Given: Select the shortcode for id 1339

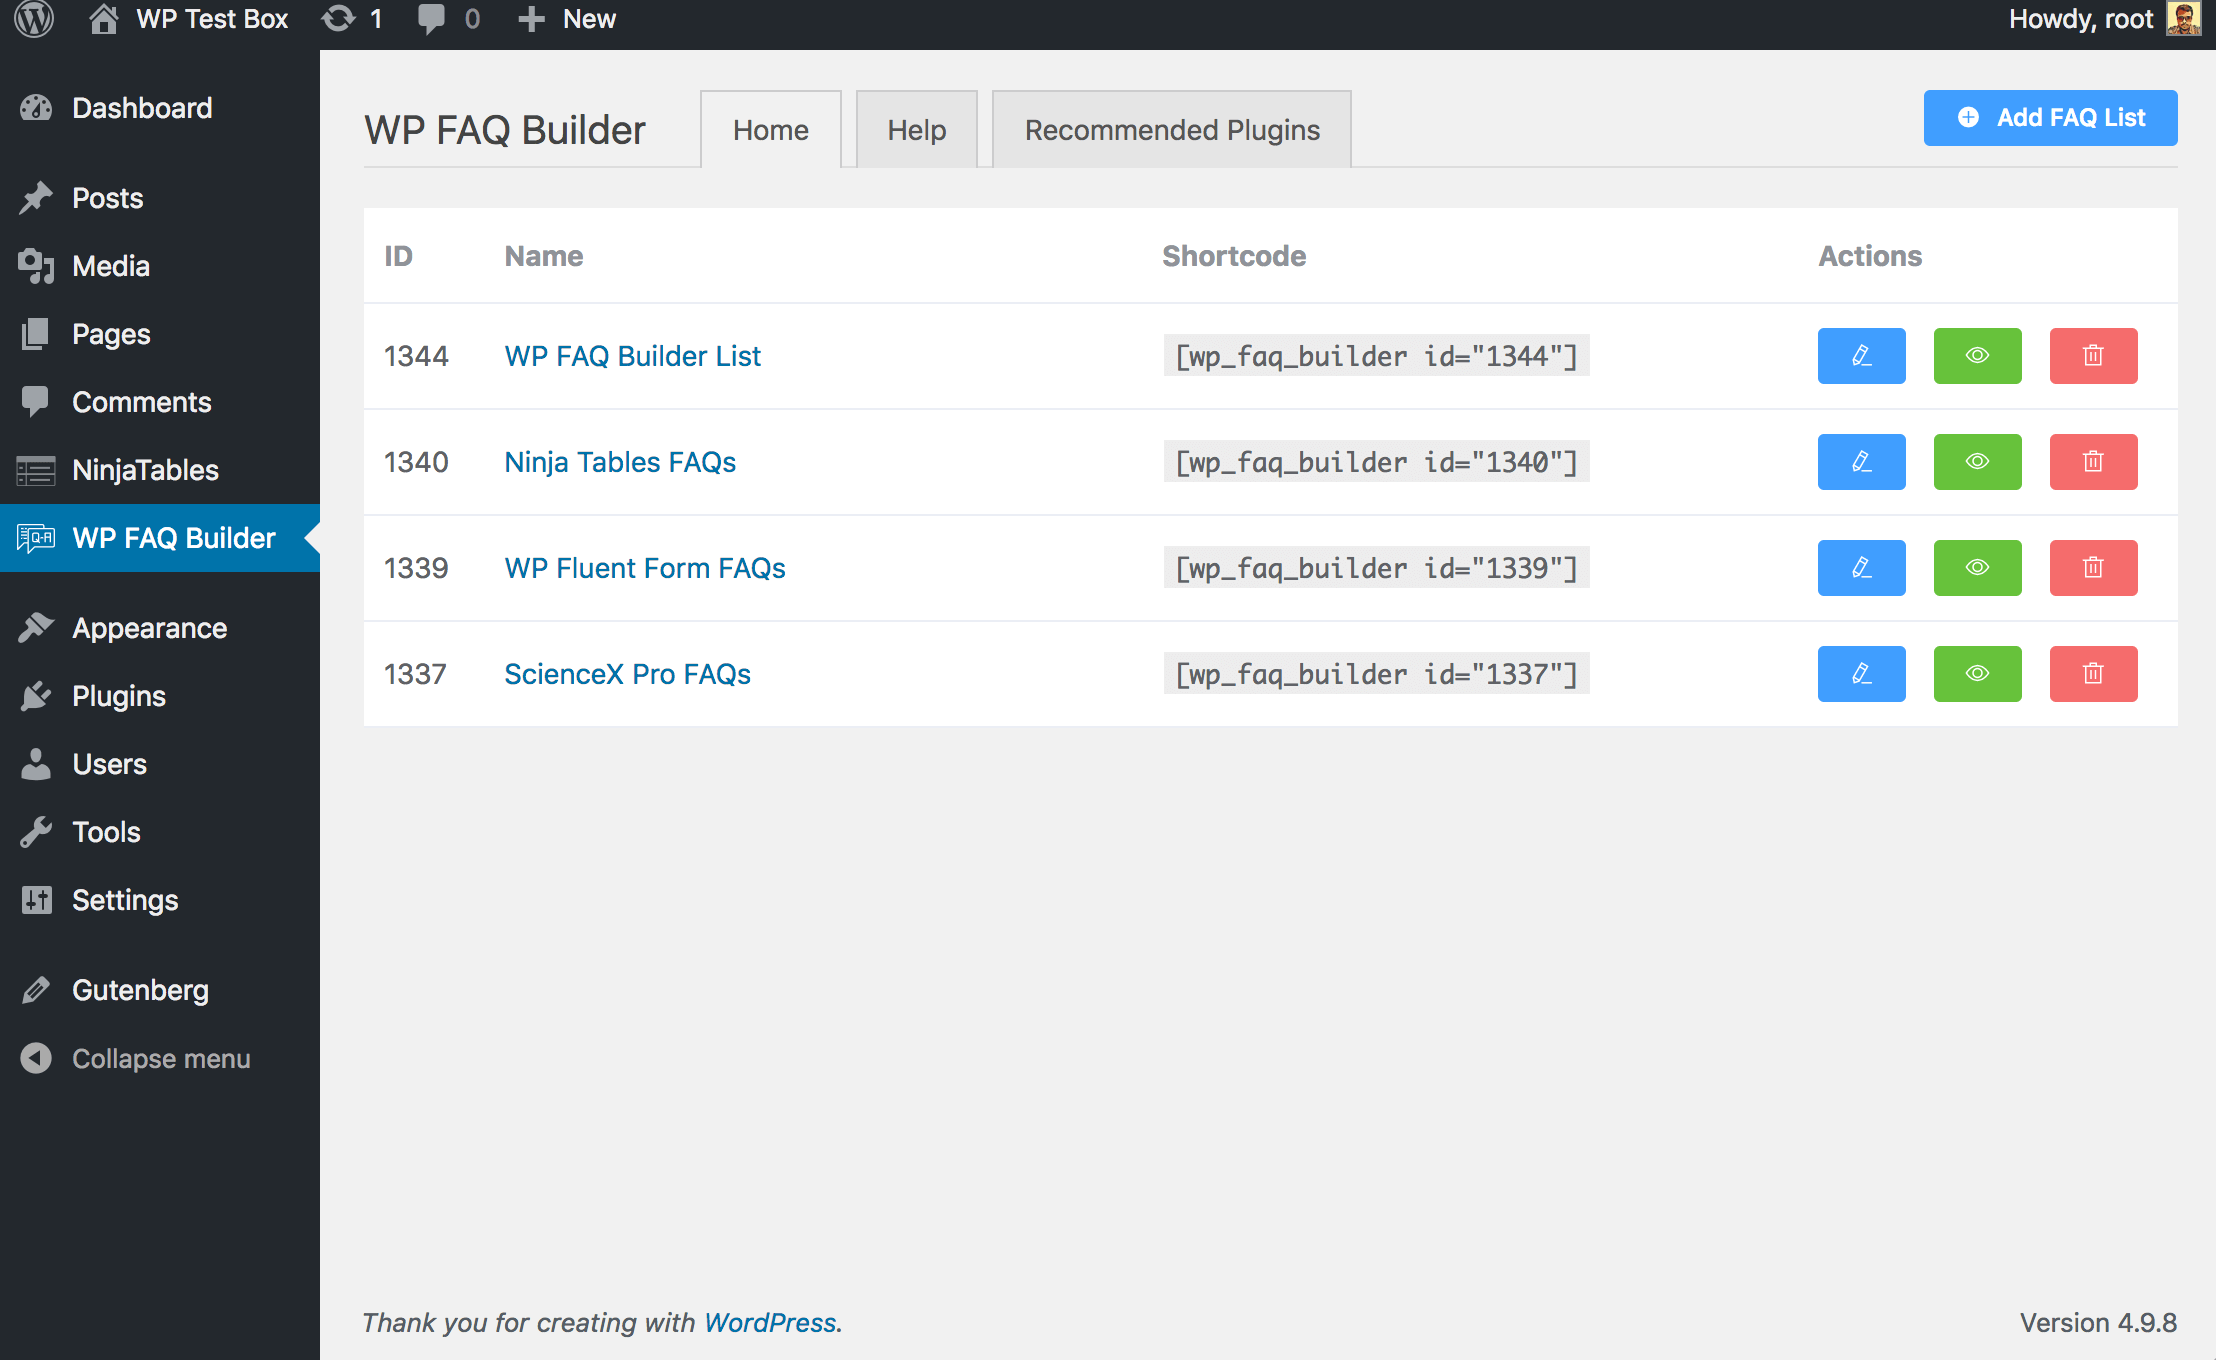Looking at the screenshot, I should point(1376,568).
